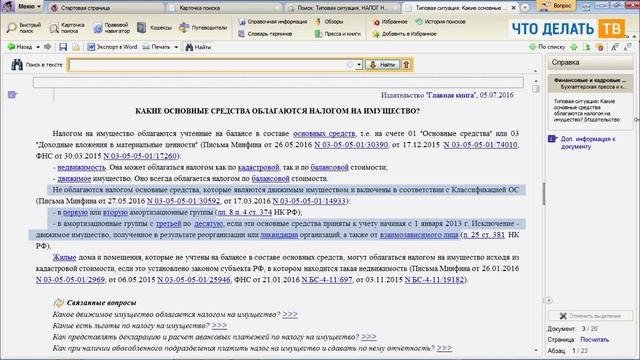640x360 pixels.
Task: Click the search-upward arrow next to Найти
Action: pyautogui.click(x=406, y=64)
